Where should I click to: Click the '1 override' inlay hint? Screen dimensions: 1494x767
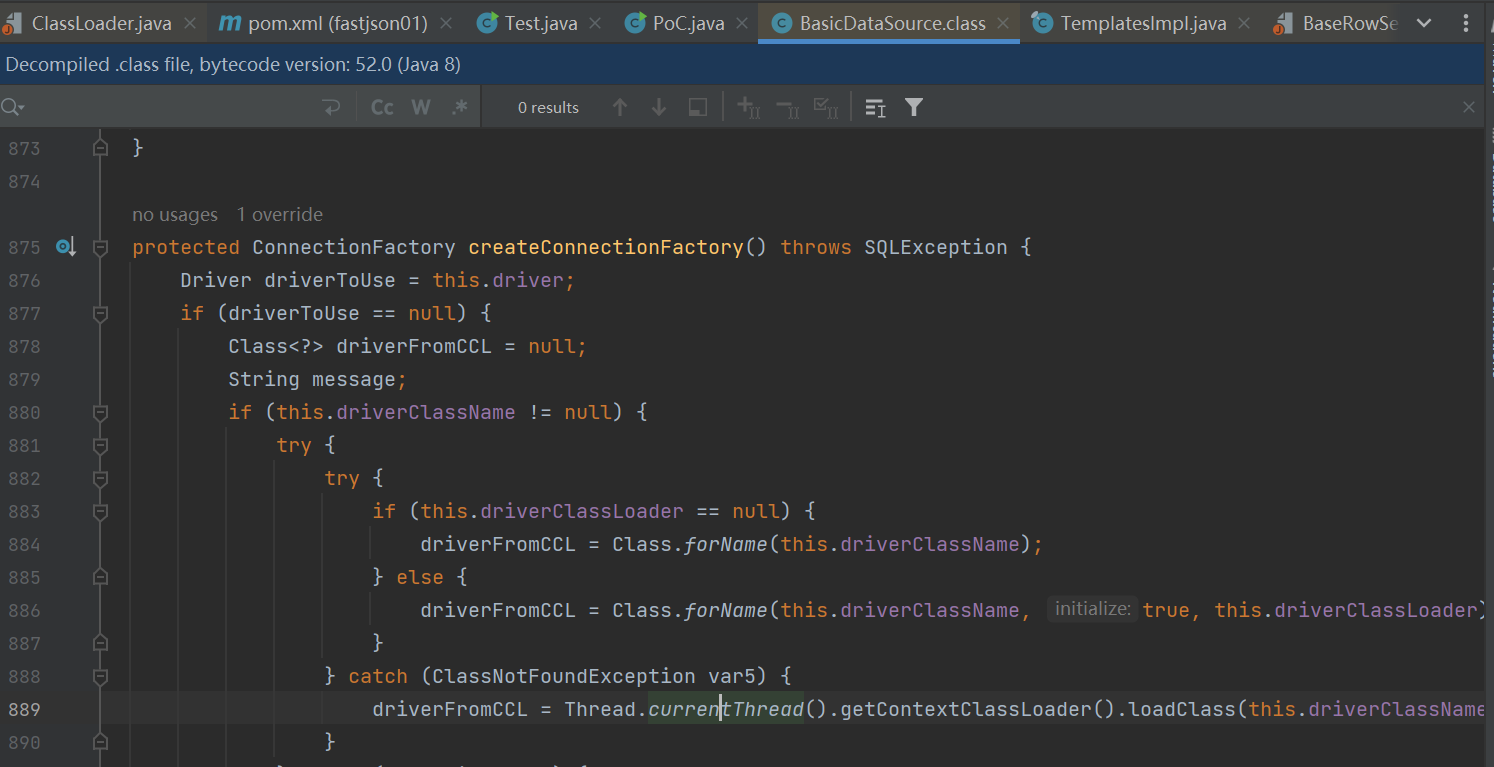[x=279, y=215]
